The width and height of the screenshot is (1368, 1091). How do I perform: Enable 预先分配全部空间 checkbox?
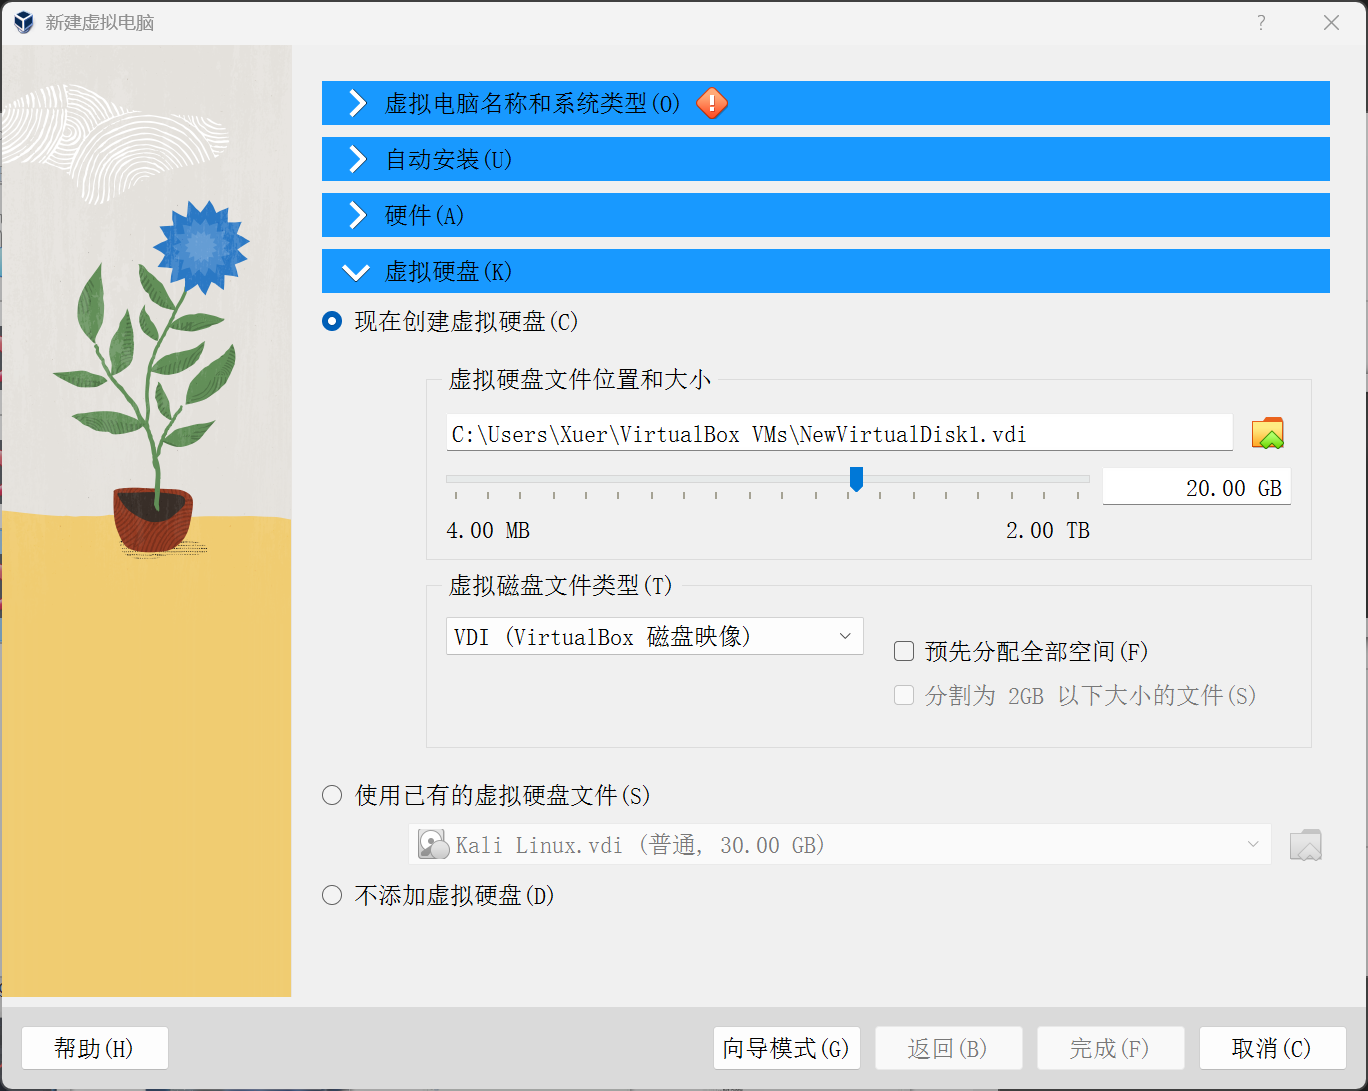tap(903, 650)
